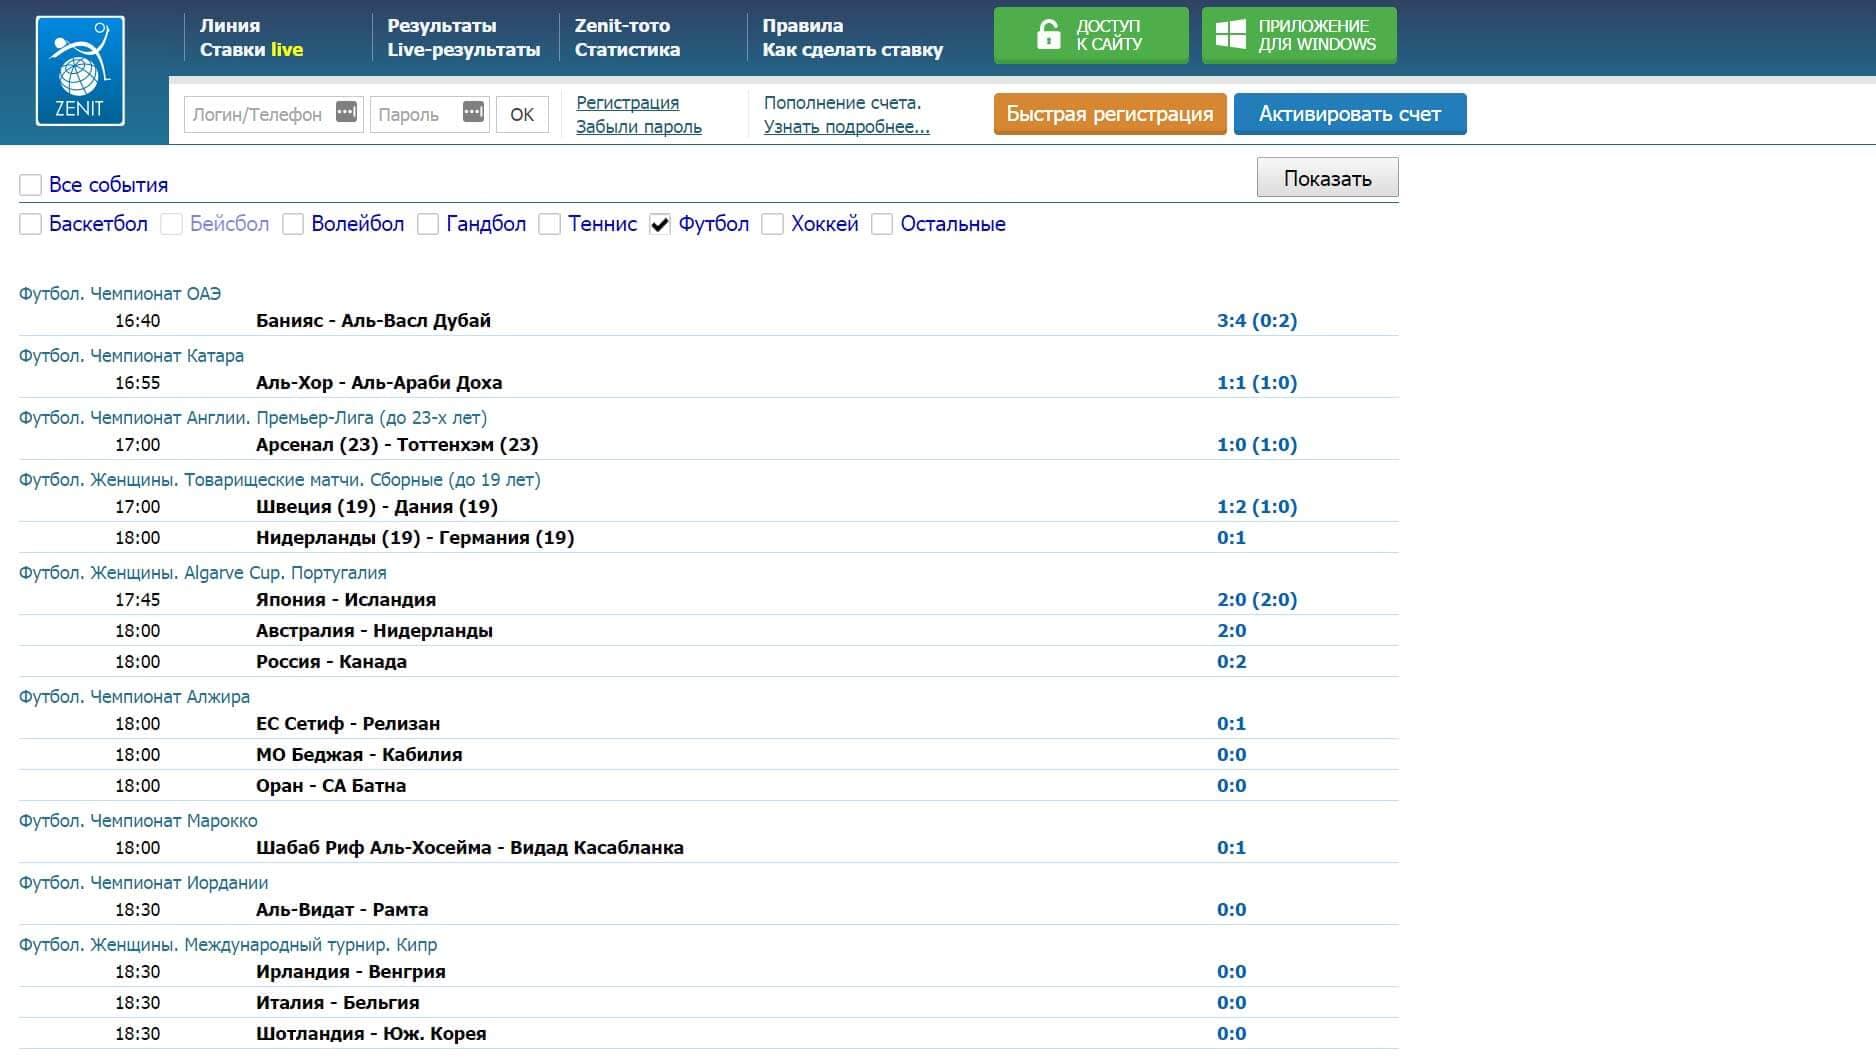Select match 'Оран - СА Батна'
Image resolution: width=1876 pixels, height=1060 pixels.
331,786
